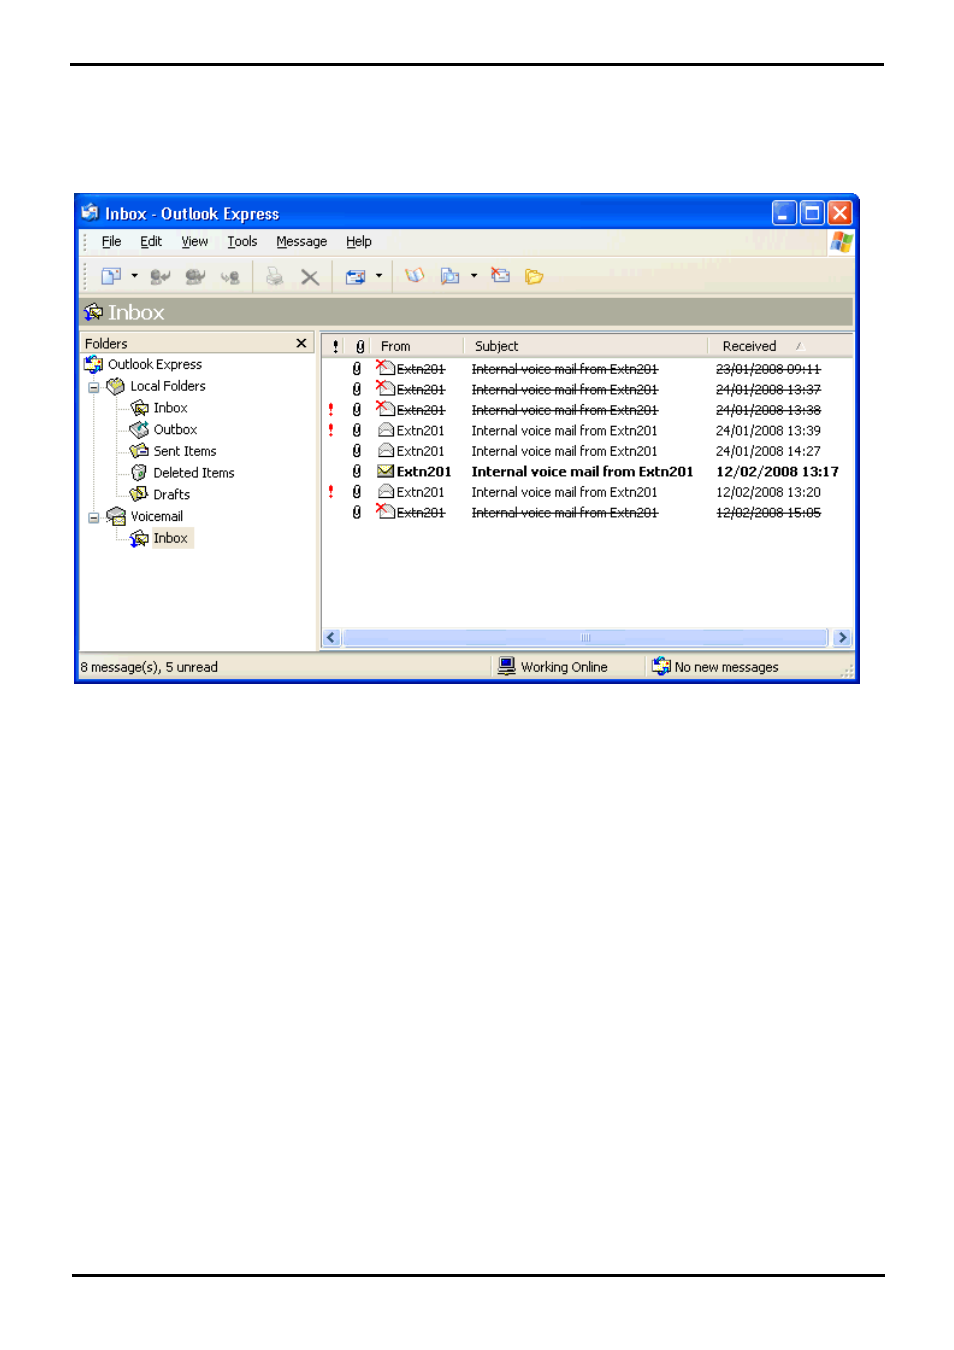Click the Send/Receive toolbar icon
This screenshot has height=1350, width=954.
click(x=355, y=277)
